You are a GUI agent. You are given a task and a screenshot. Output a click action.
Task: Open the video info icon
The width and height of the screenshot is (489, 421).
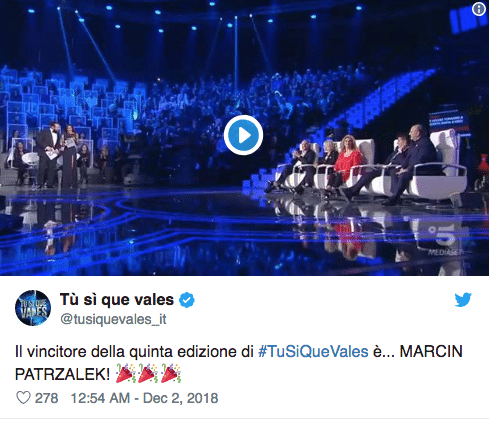click(x=479, y=9)
